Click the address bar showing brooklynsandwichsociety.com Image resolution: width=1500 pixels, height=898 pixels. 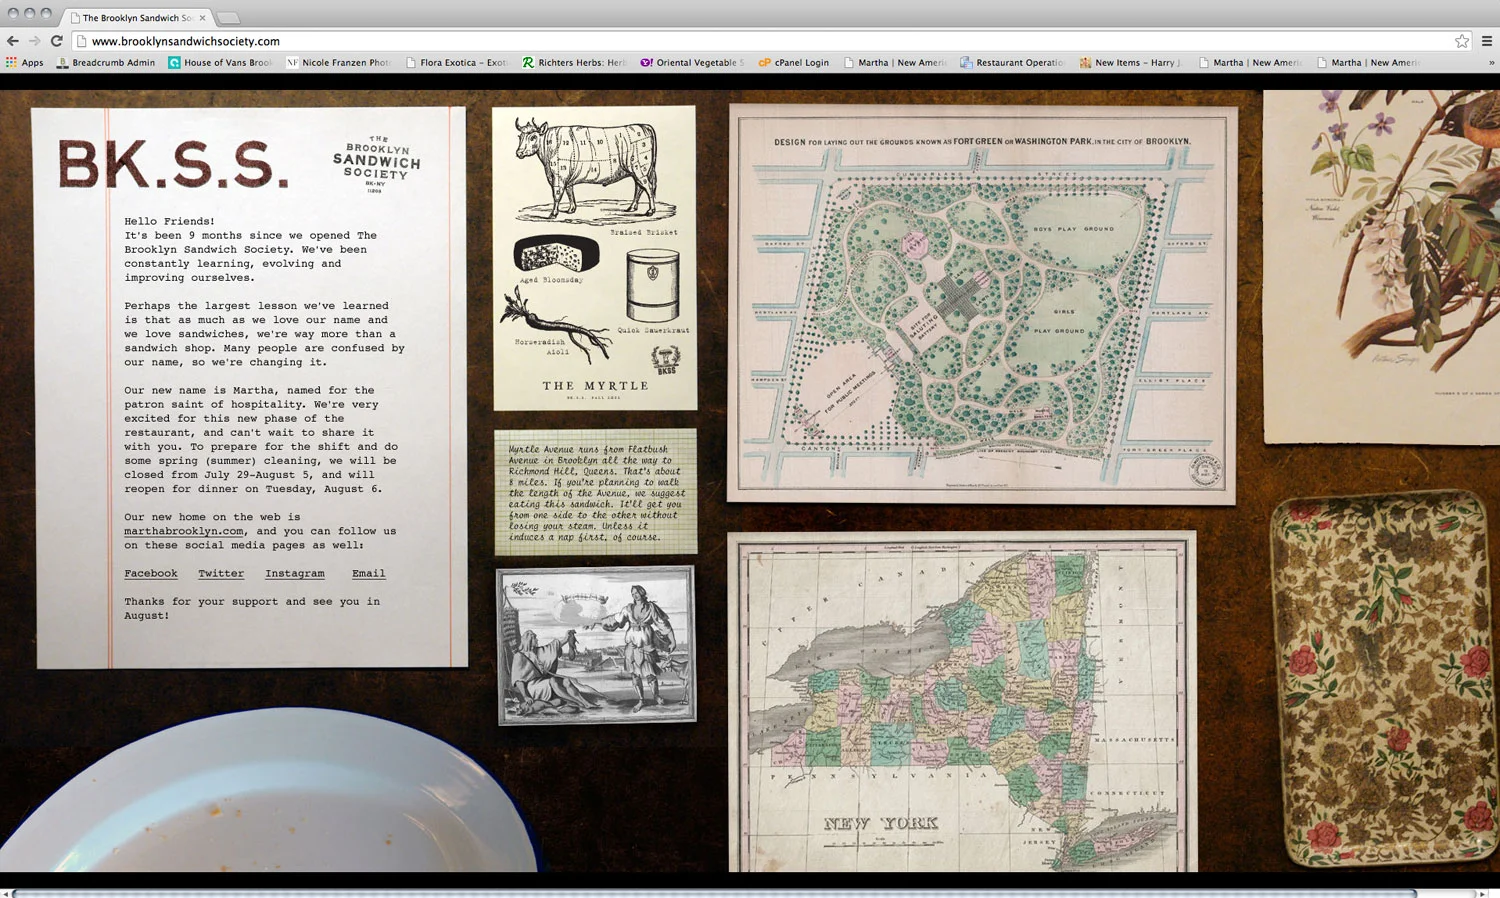(770, 41)
